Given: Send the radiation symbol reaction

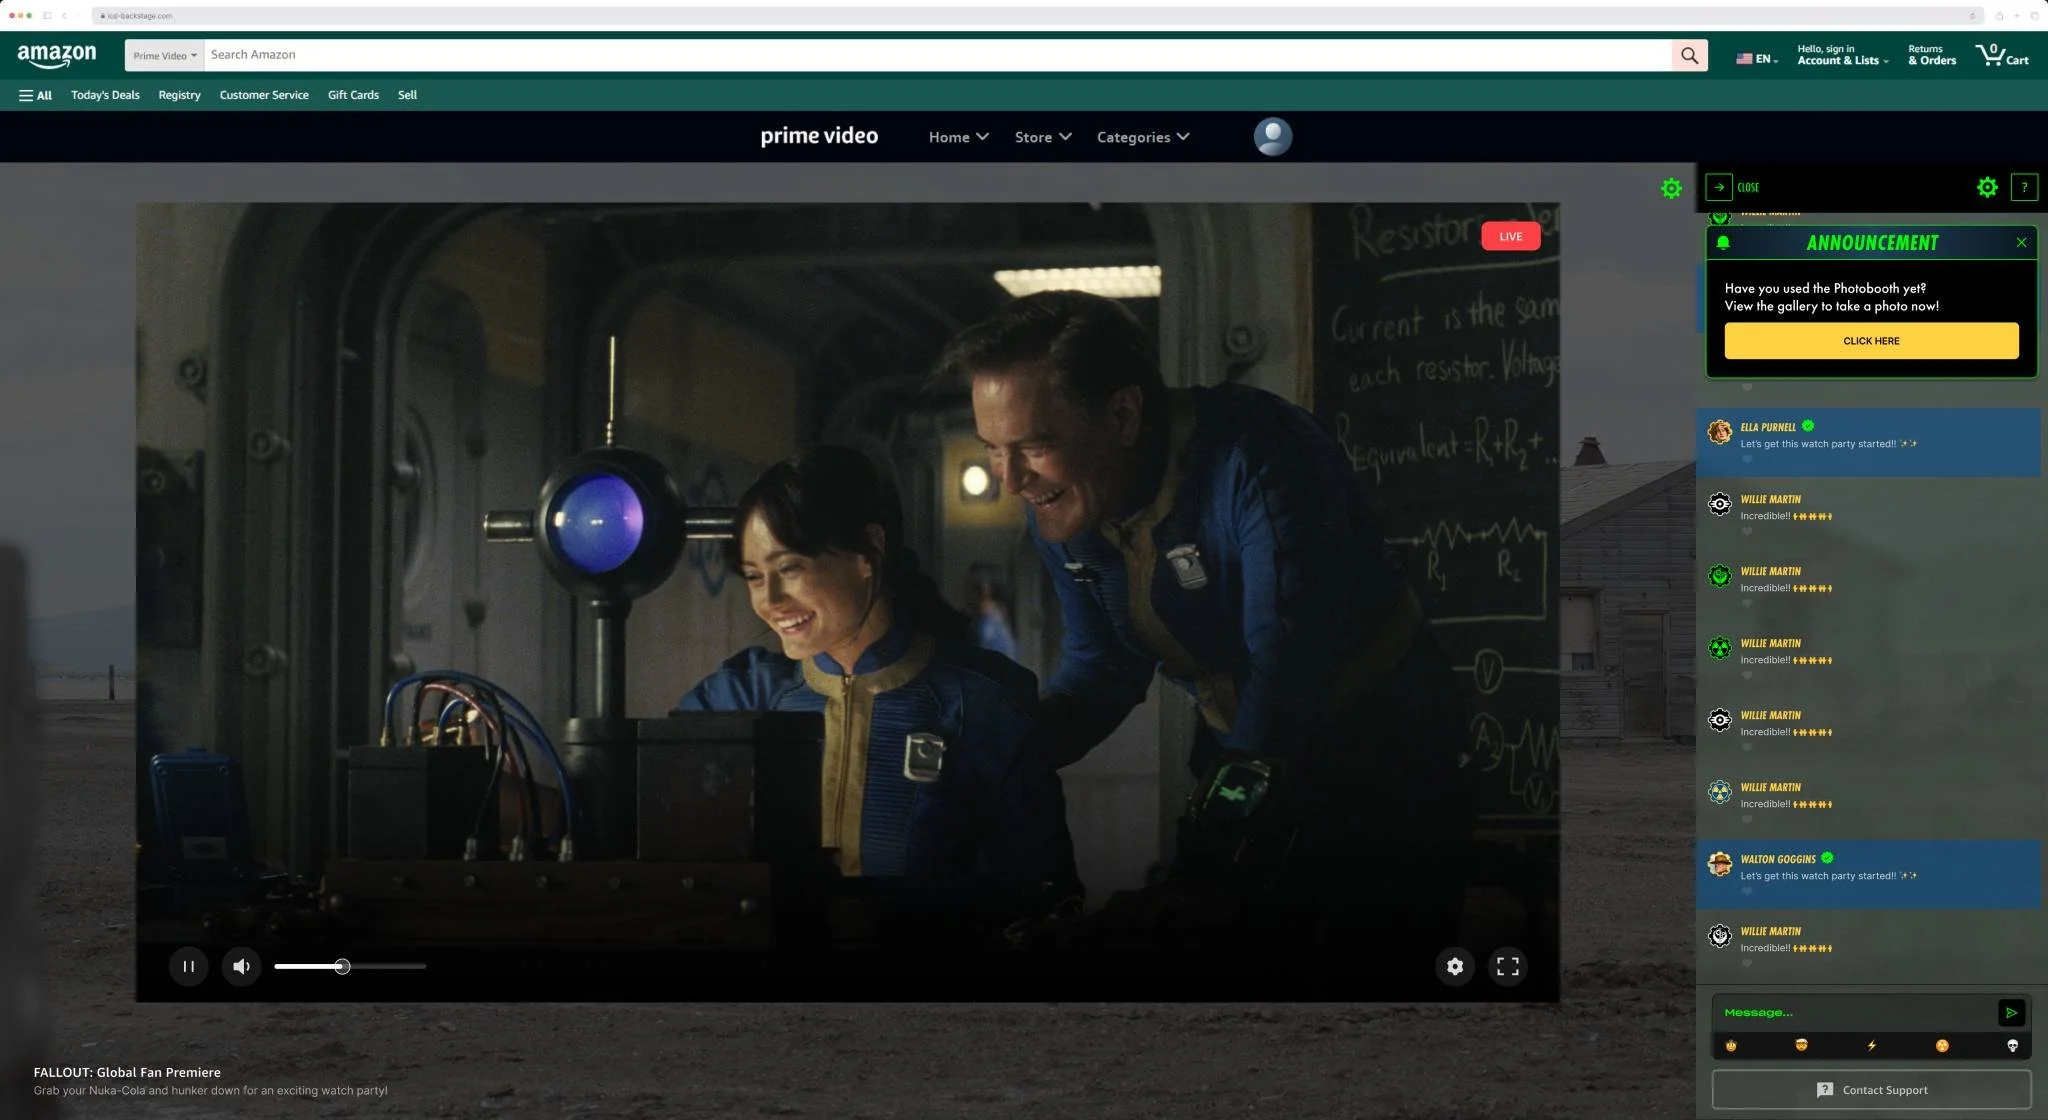Looking at the screenshot, I should (x=1942, y=1045).
